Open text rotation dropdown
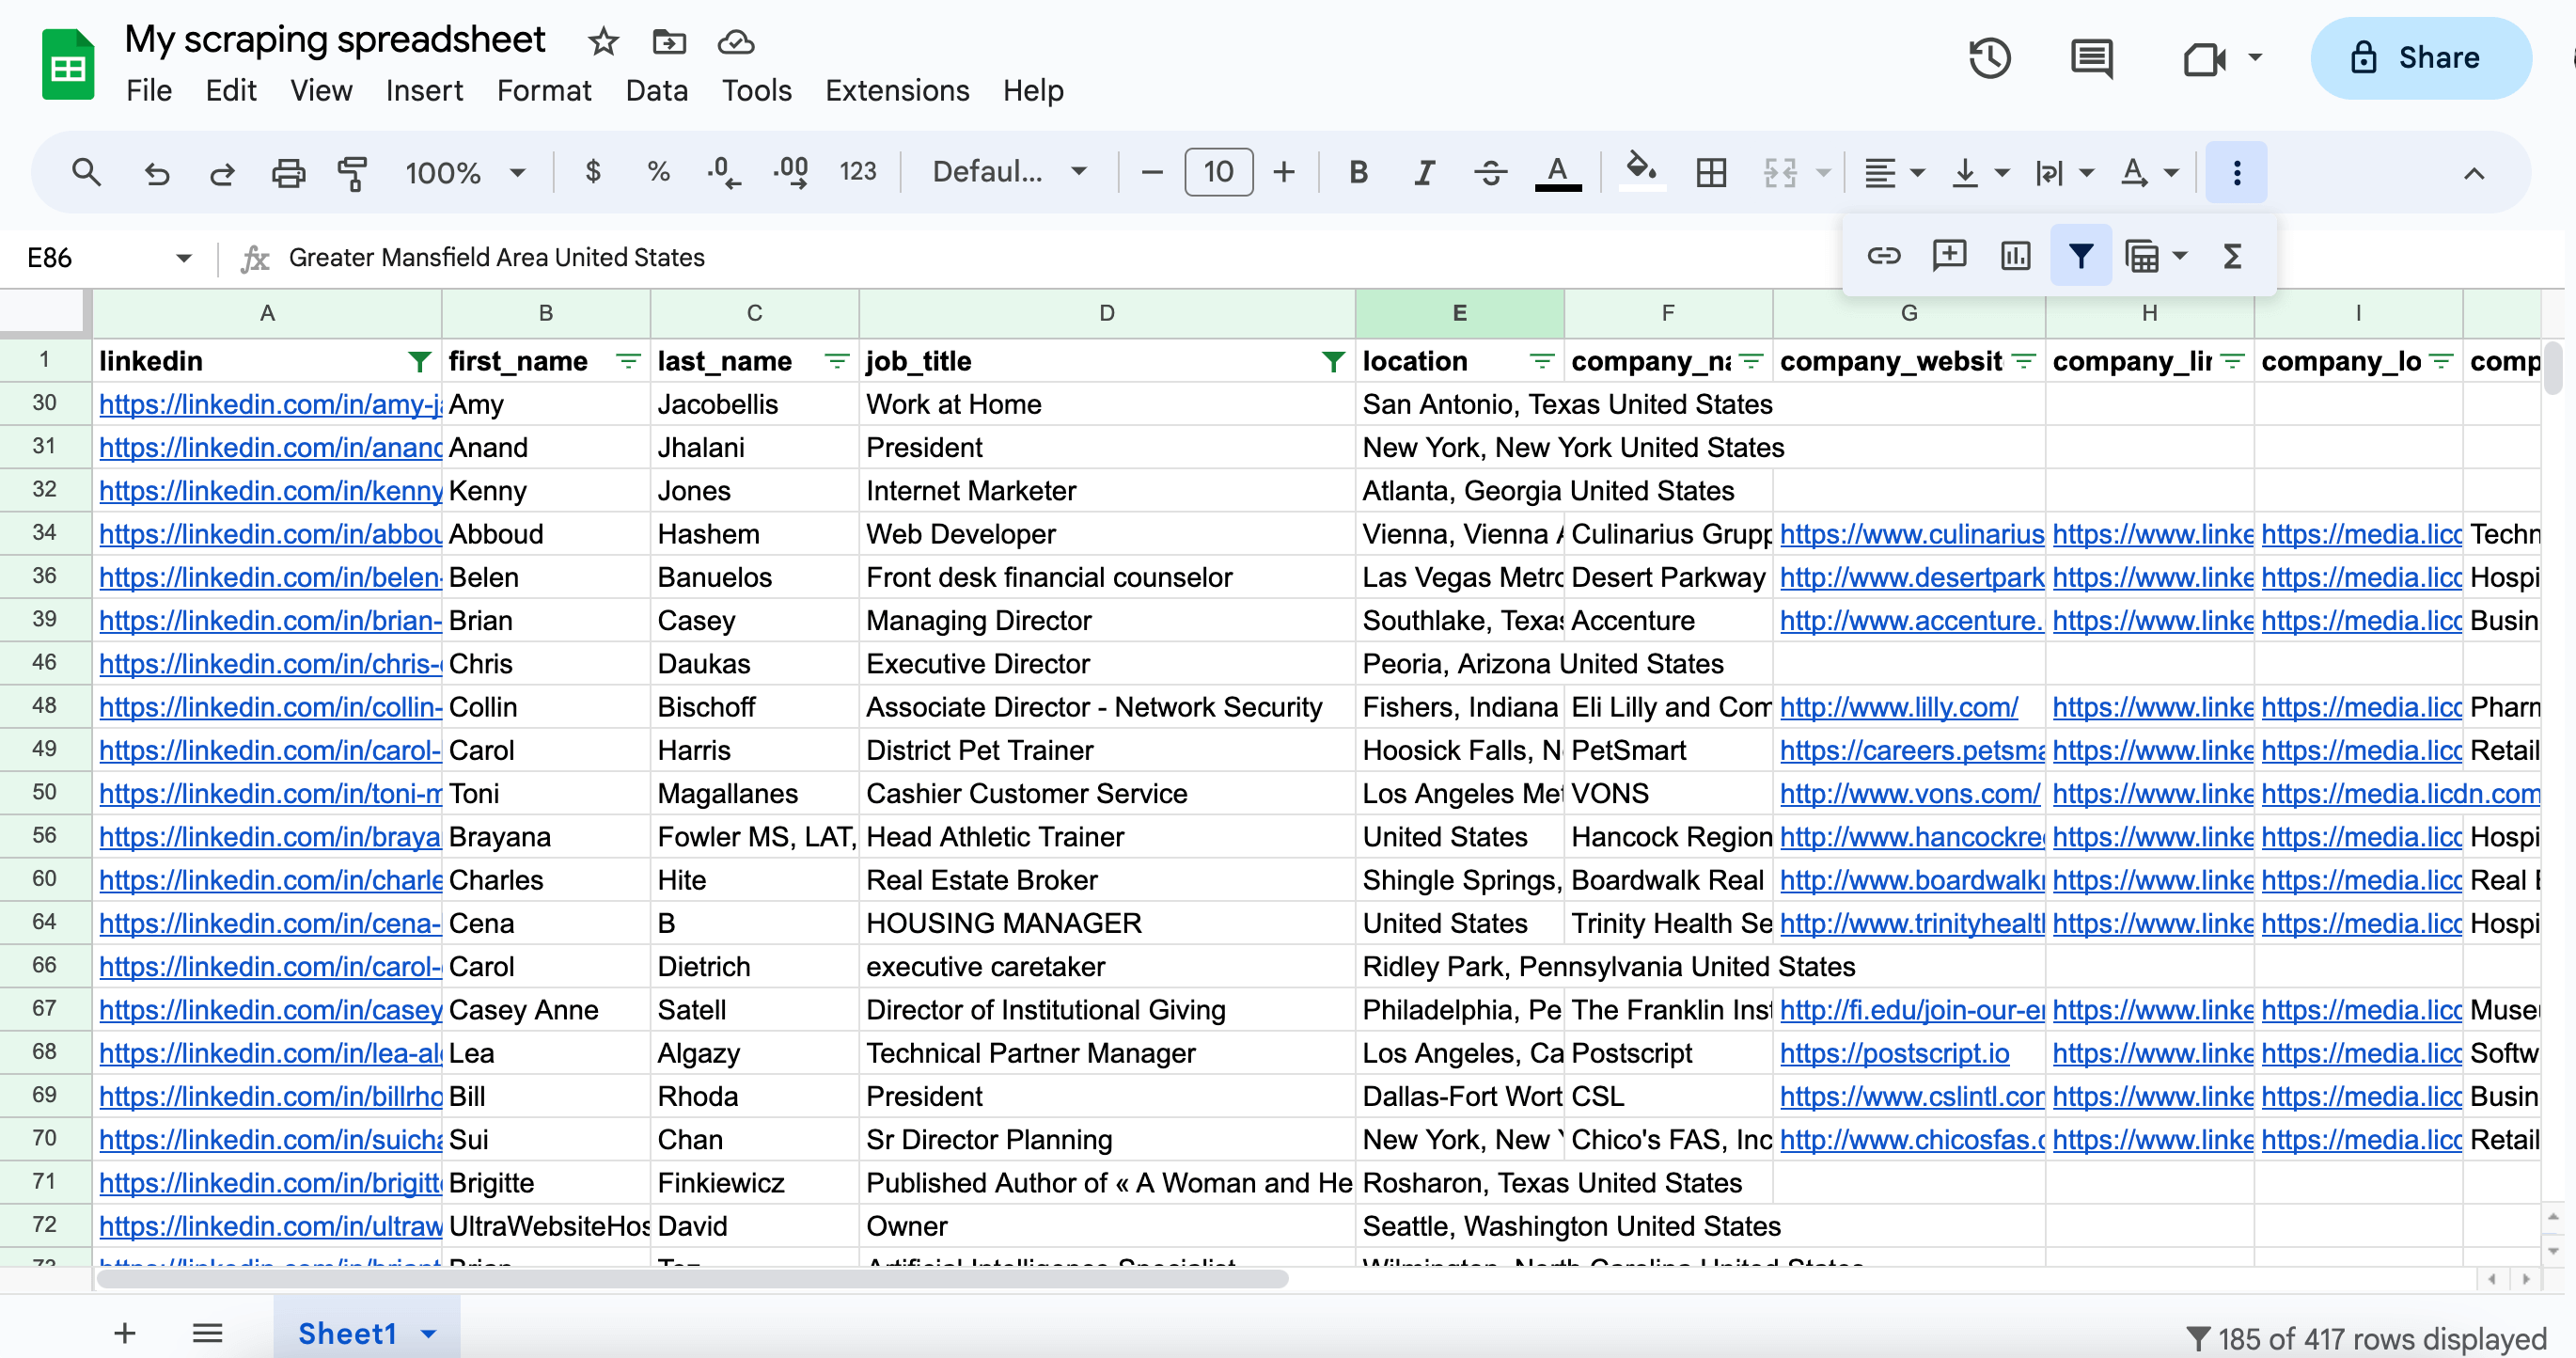 2149,172
